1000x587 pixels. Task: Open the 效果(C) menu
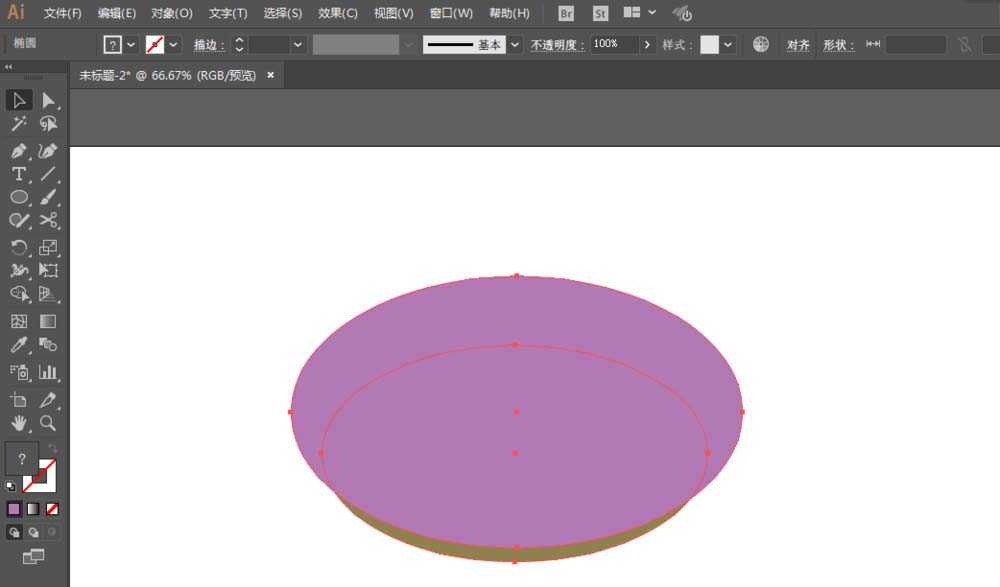[x=338, y=13]
